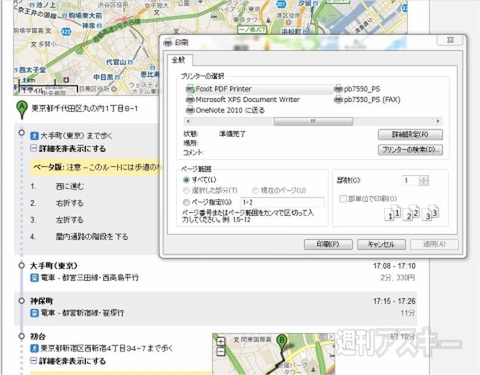This screenshot has height=375, width=480.
Task: Select the OneNote 2010 printer
Action: pos(225,110)
